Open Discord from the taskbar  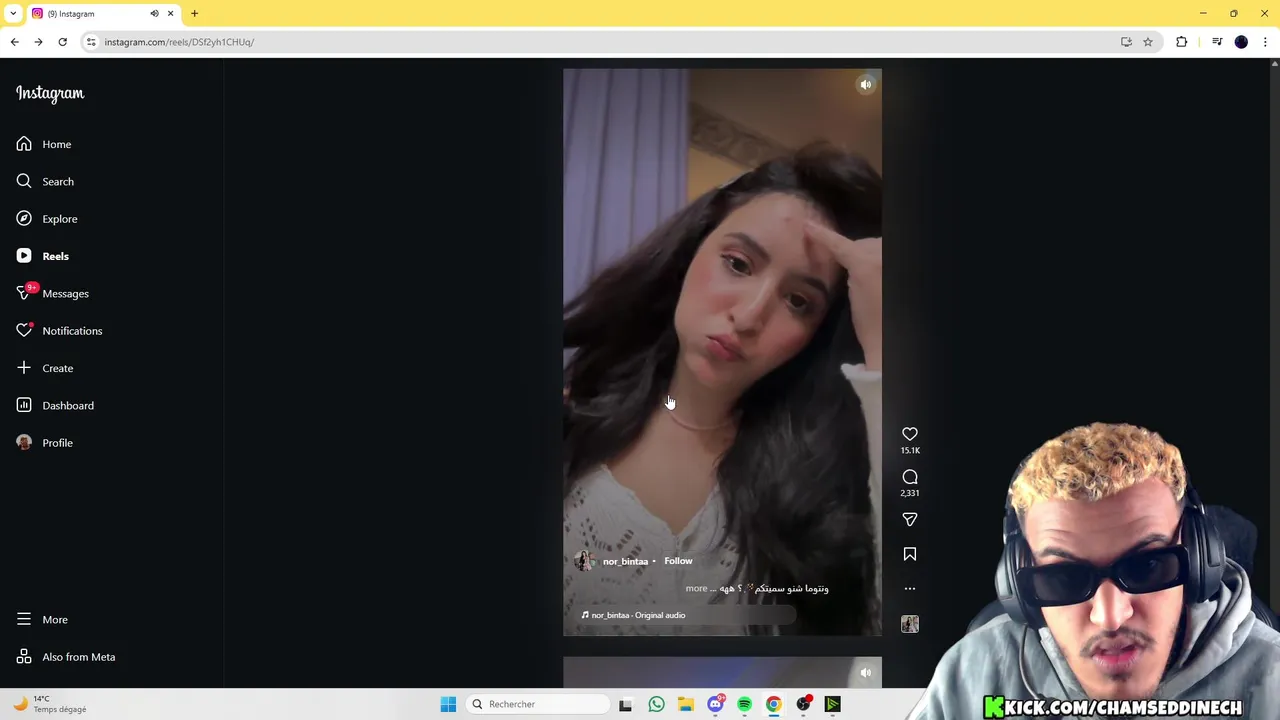point(715,704)
